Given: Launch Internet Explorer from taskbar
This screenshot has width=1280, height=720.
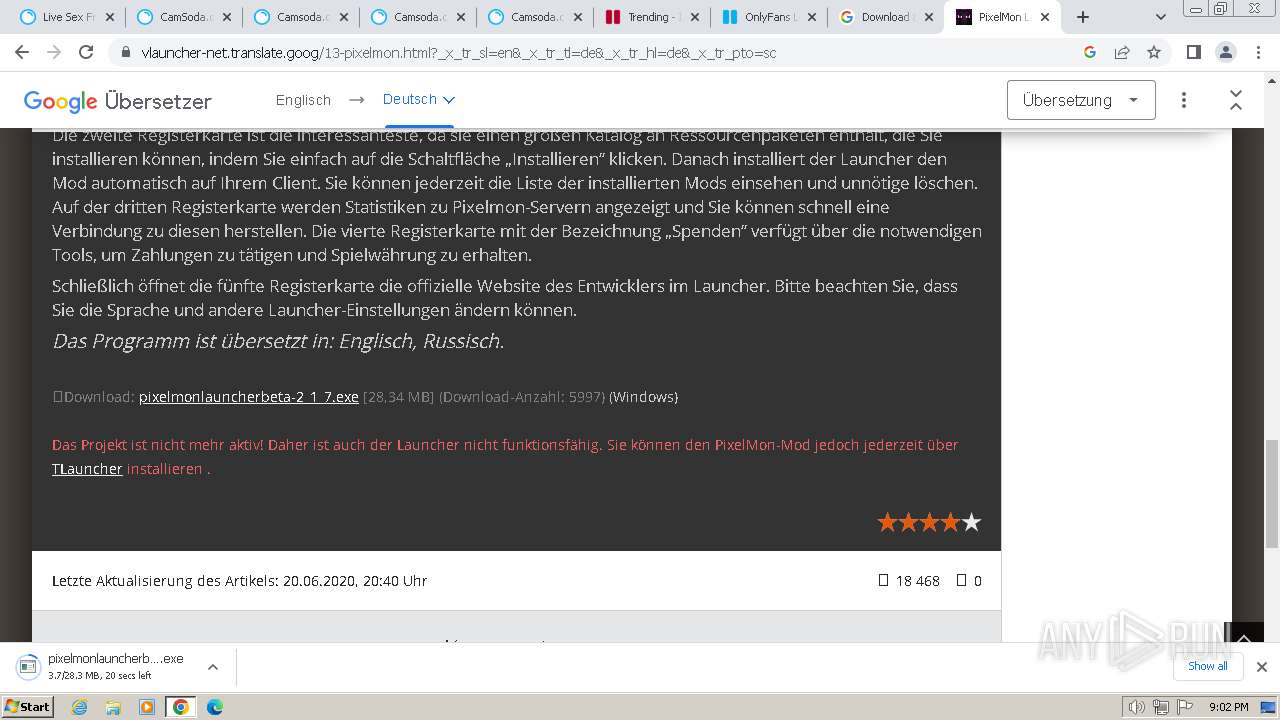Looking at the screenshot, I should click(80, 707).
